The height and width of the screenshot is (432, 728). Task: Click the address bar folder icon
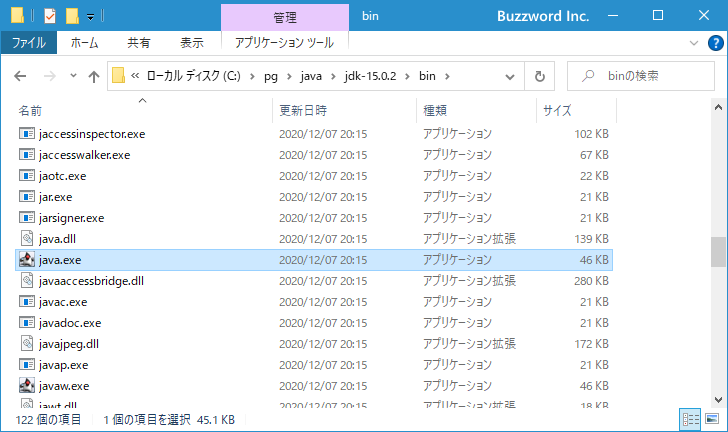click(x=118, y=76)
